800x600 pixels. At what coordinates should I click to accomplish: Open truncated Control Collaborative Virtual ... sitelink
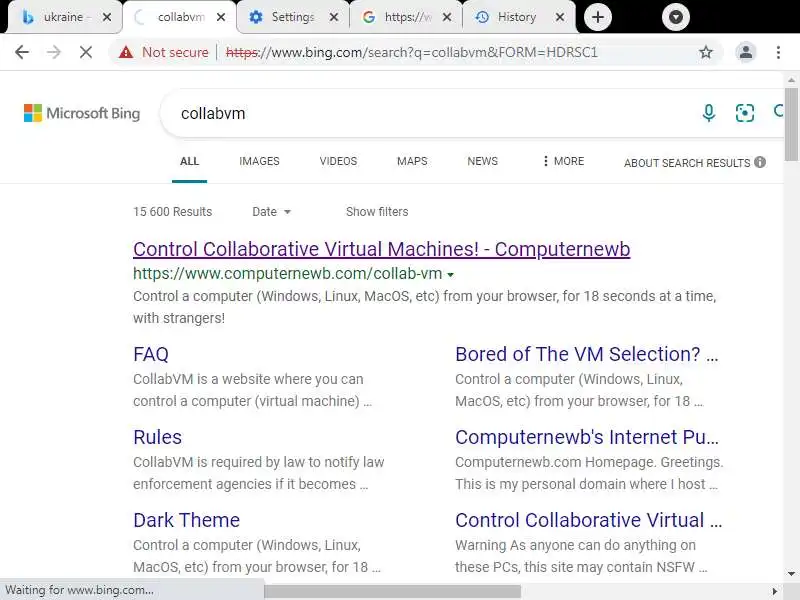point(588,520)
